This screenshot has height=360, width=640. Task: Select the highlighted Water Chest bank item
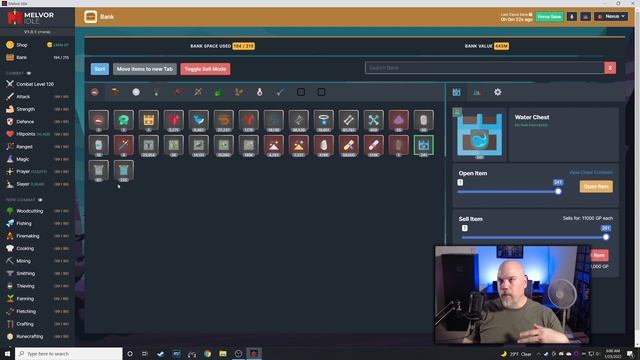coord(424,146)
